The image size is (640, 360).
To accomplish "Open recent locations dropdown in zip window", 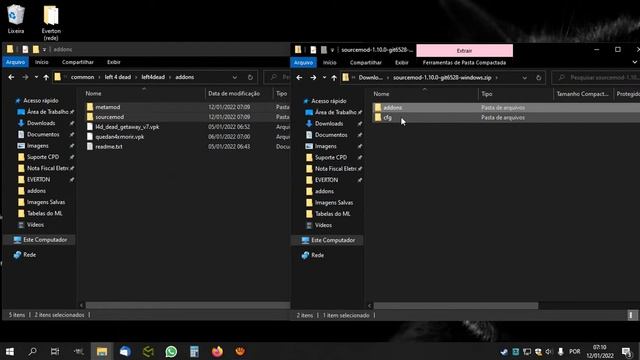I will click(324, 78).
